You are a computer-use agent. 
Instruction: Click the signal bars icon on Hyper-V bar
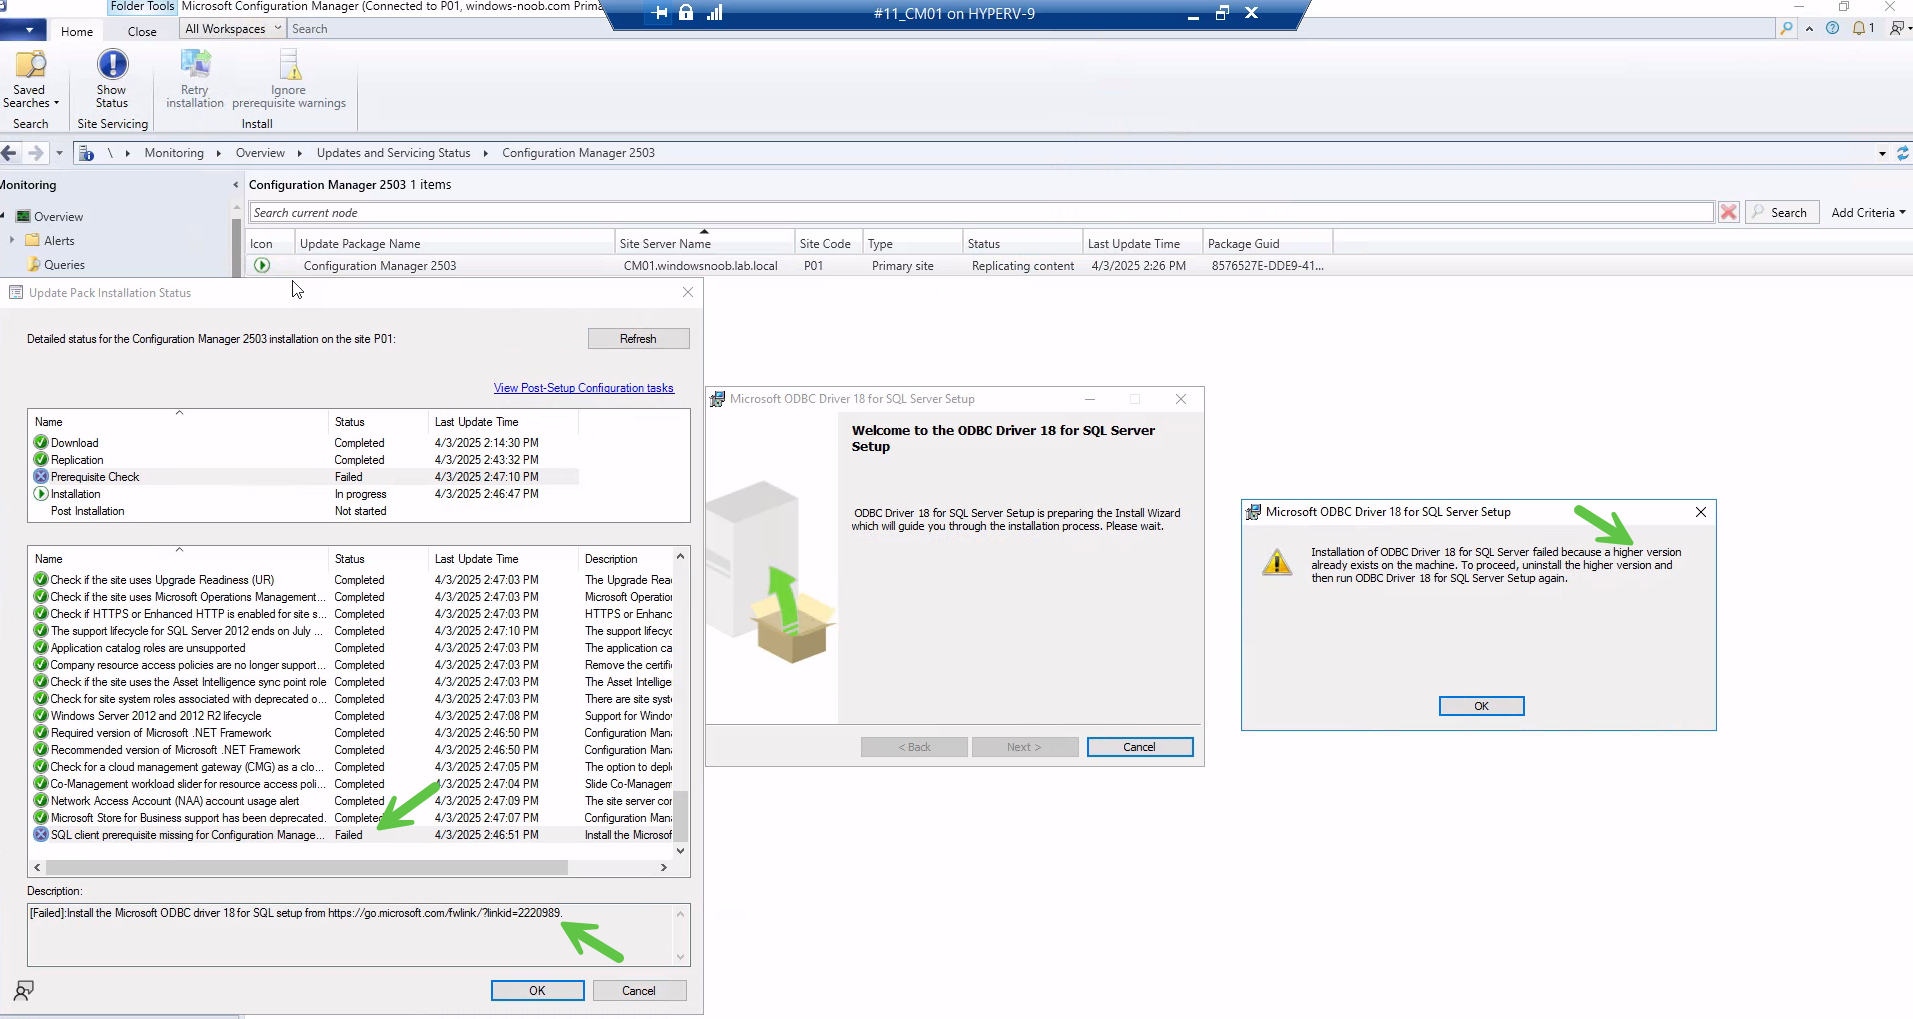[714, 13]
